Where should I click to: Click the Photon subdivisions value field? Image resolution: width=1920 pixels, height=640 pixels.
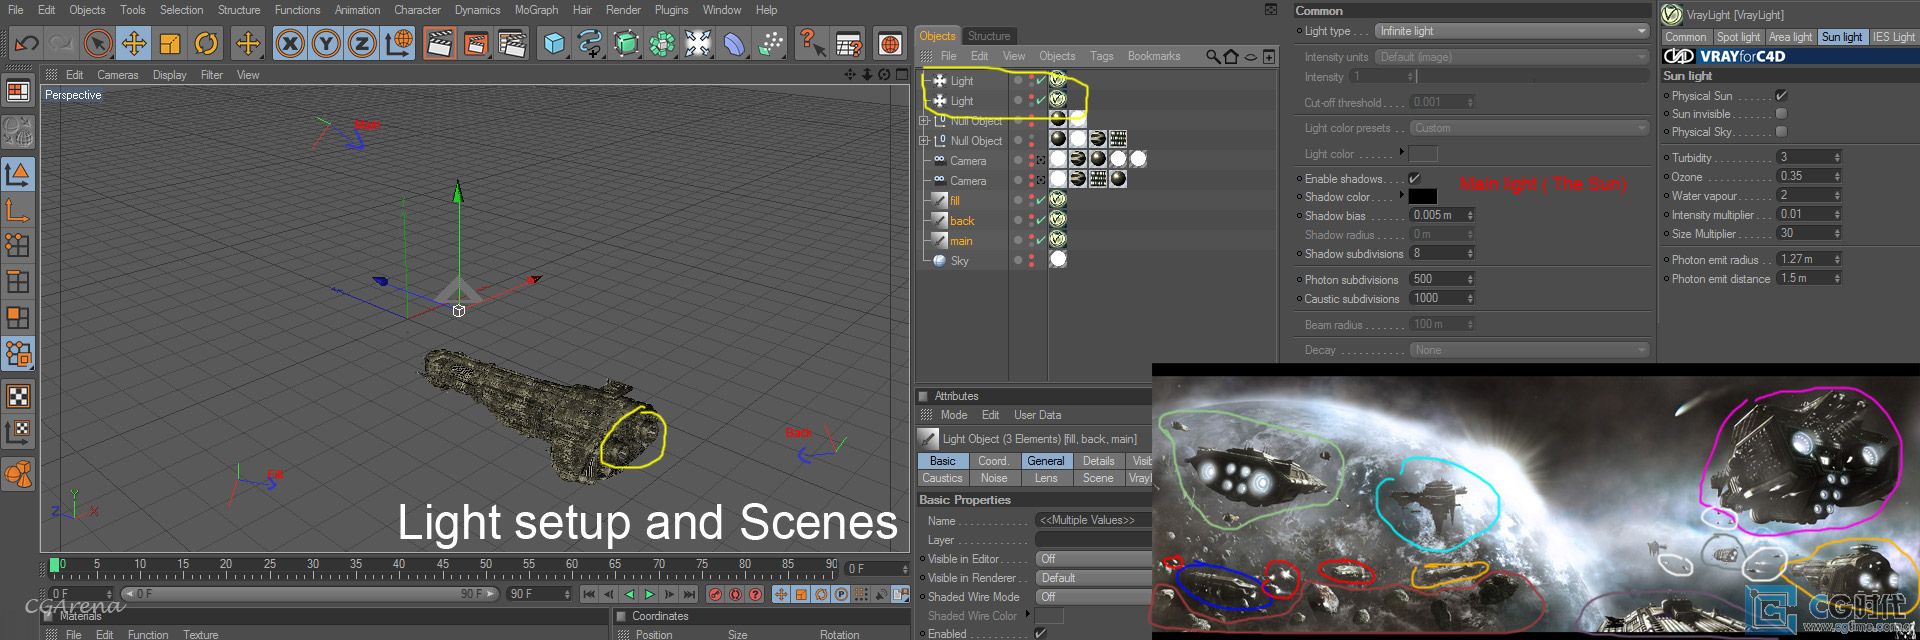[1442, 280]
